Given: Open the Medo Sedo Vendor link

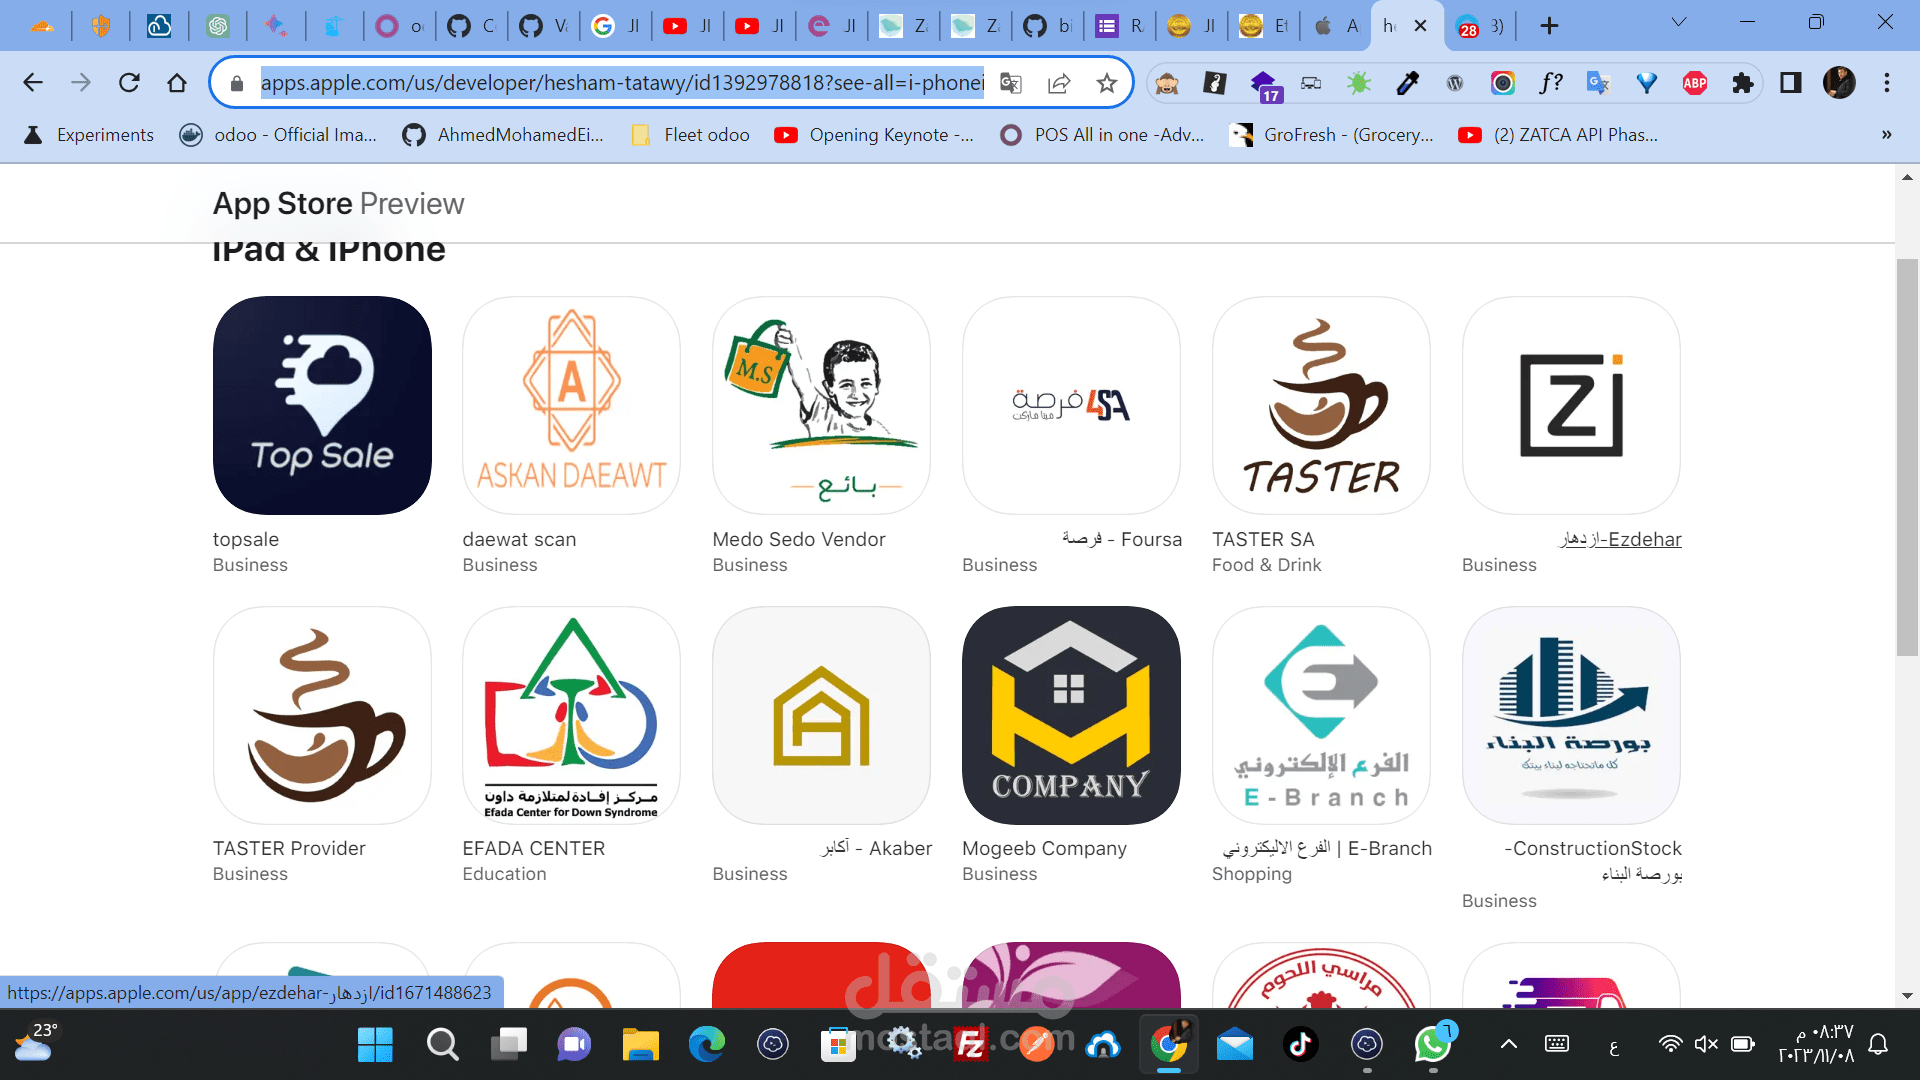Looking at the screenshot, I should [798, 539].
